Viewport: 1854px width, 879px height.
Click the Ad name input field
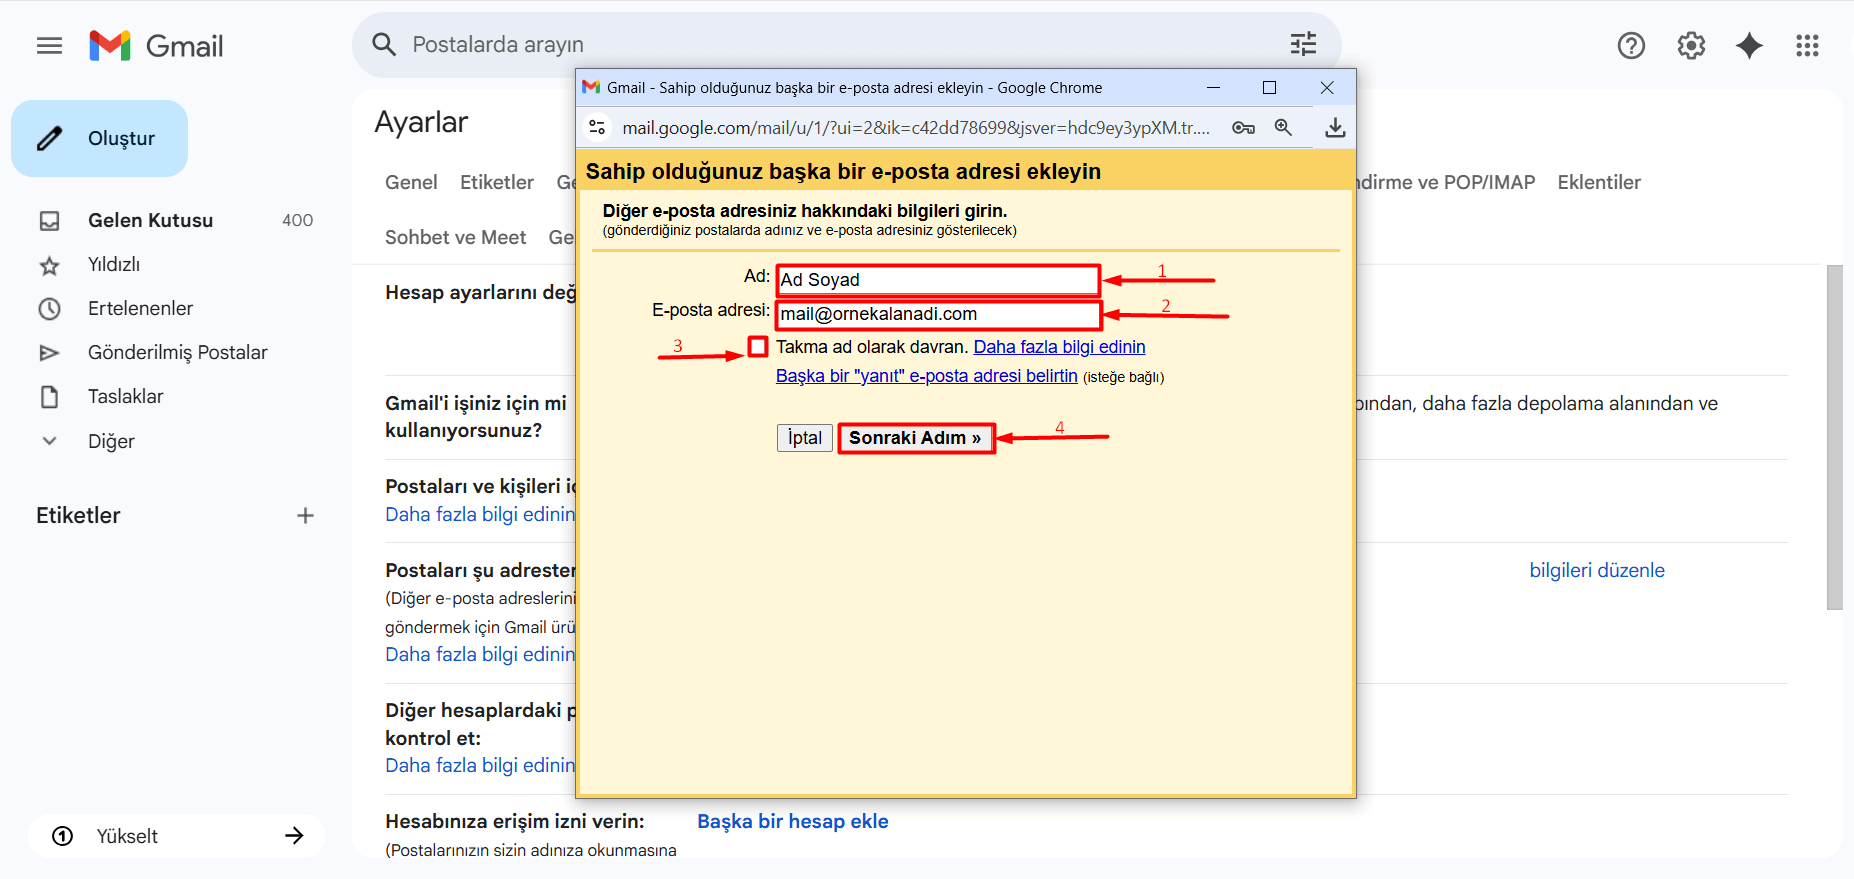[x=938, y=280]
